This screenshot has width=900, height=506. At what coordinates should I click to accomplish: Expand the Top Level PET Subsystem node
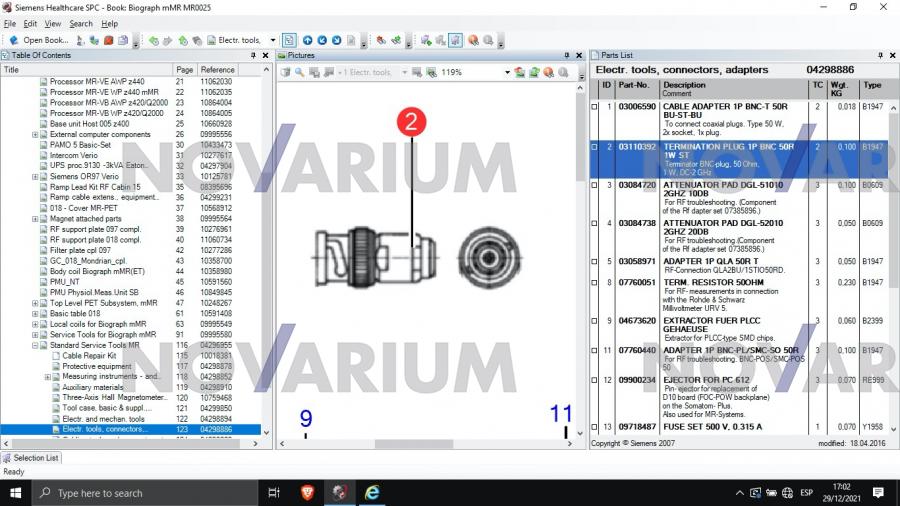click(35, 302)
